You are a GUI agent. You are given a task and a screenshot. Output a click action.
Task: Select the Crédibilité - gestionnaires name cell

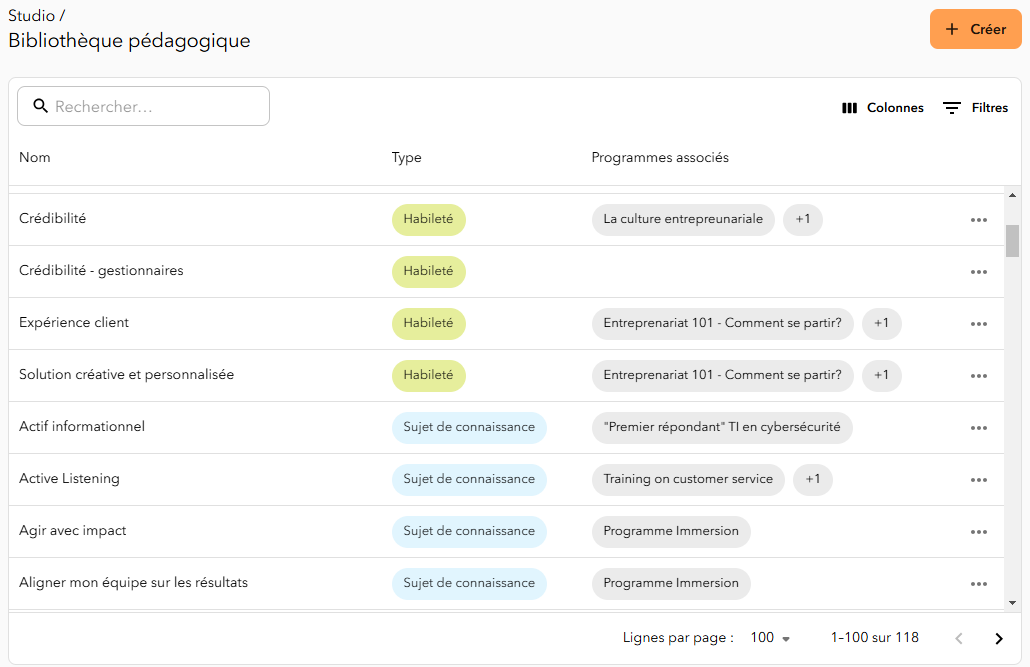pos(101,270)
